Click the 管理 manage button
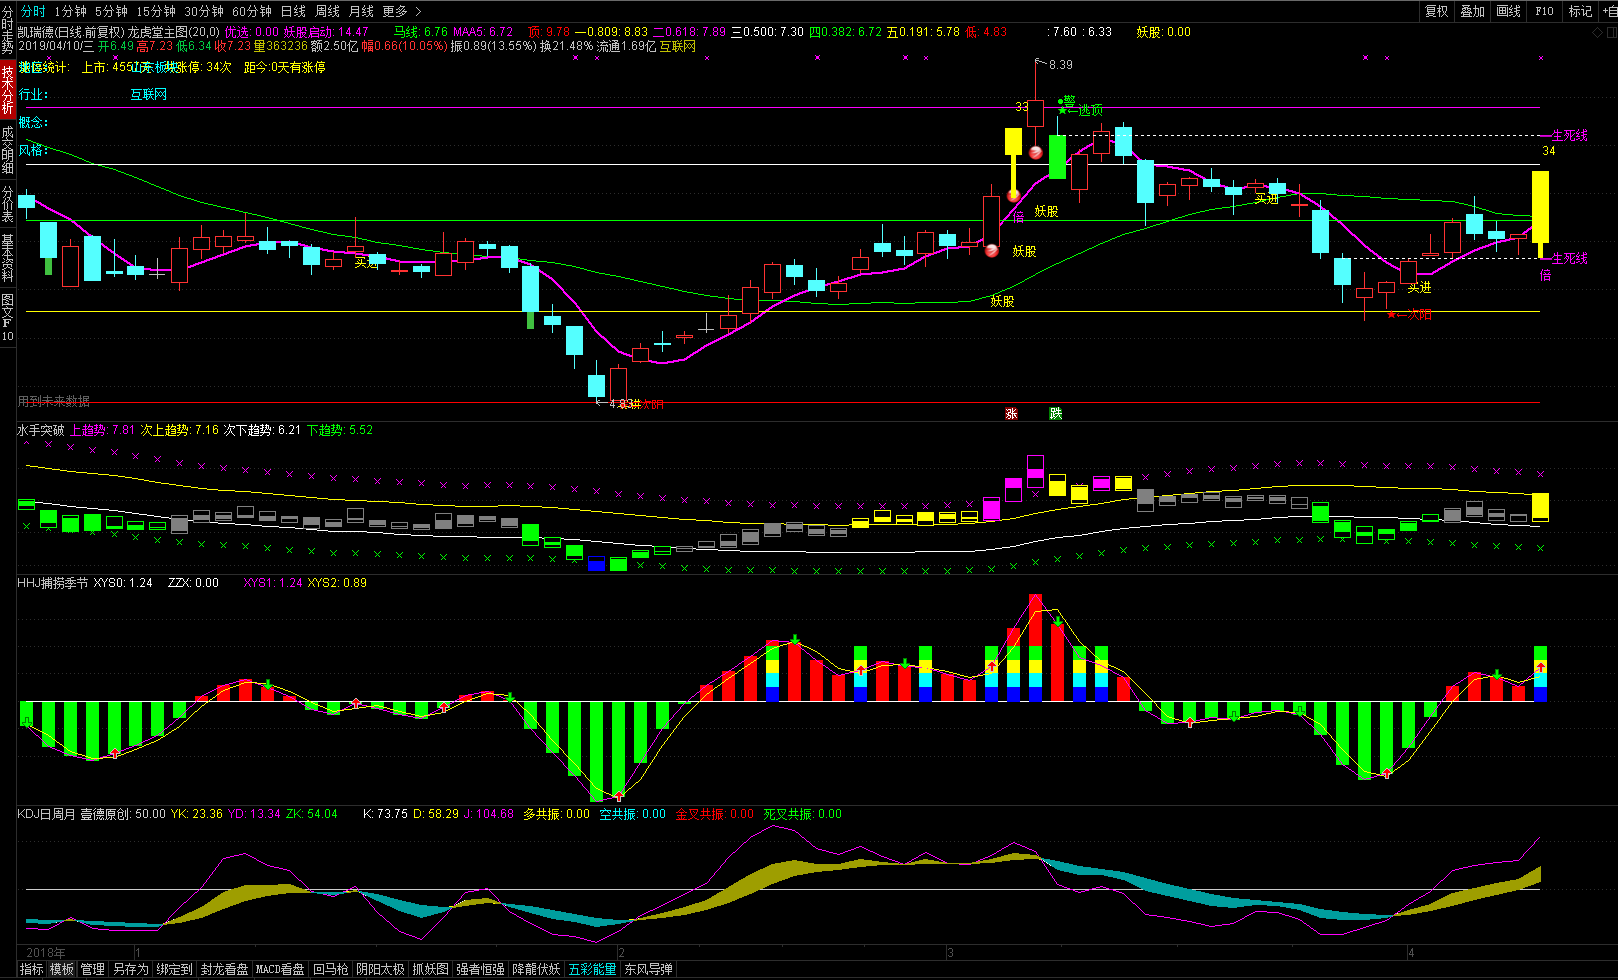The width and height of the screenshot is (1618, 980). 92,969
